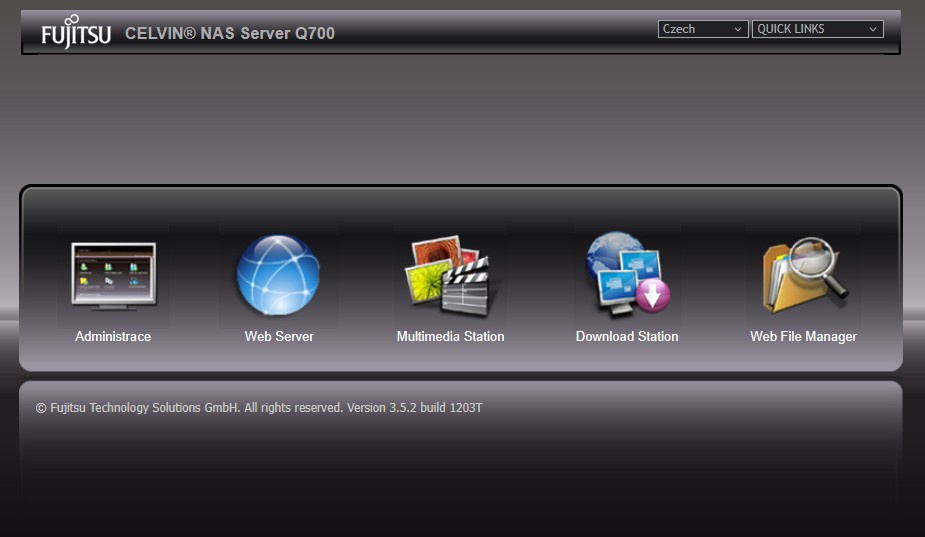This screenshot has width=925, height=537.
Task: Click the CELVIN NAS Server Q700 title
Action: (230, 33)
